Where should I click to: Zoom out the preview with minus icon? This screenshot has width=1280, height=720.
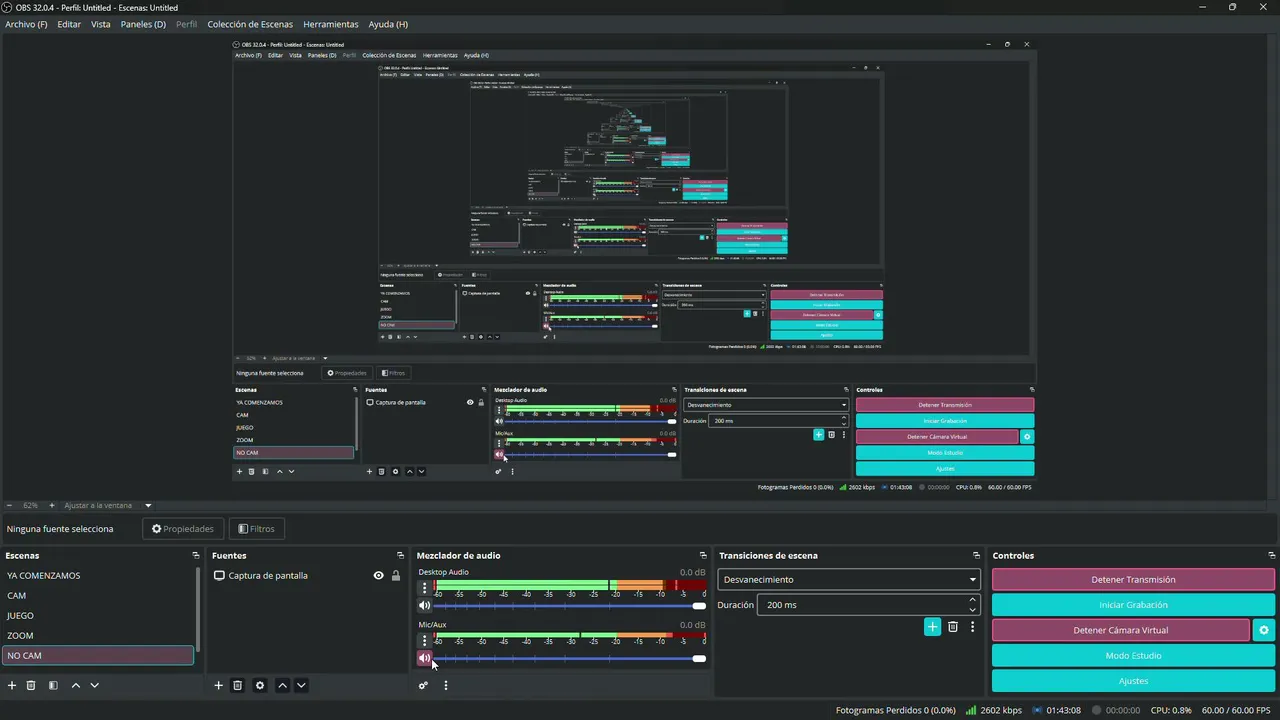9,506
